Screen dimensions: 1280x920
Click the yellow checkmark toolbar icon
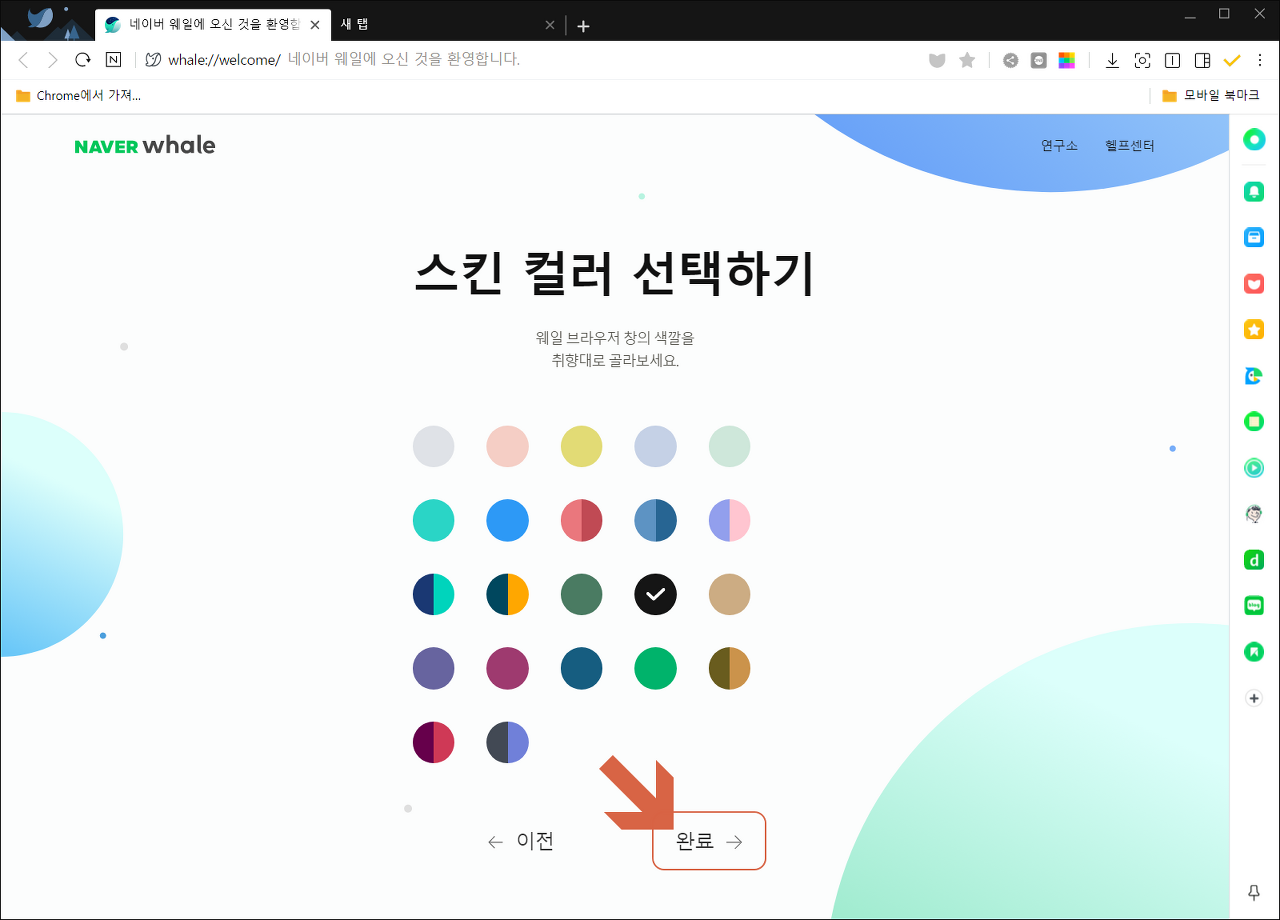click(x=1231, y=60)
